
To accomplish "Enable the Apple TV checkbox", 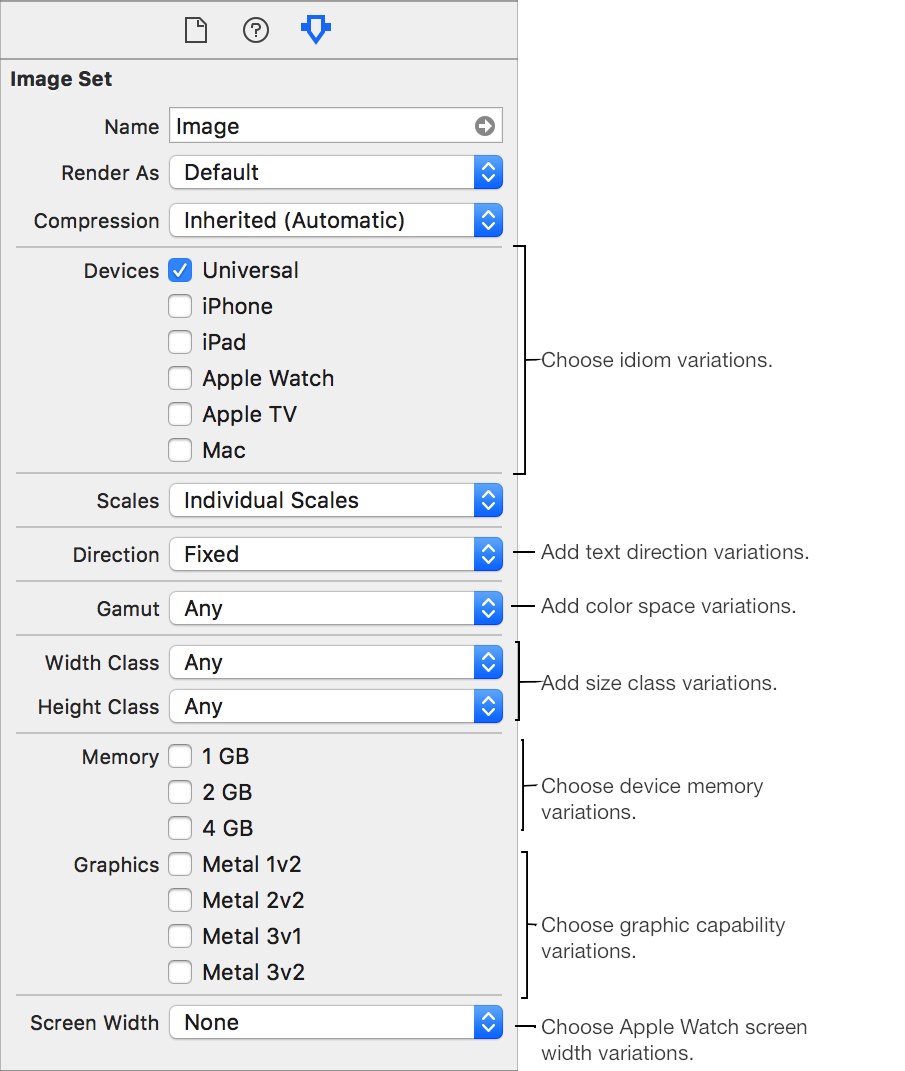I will 180,414.
